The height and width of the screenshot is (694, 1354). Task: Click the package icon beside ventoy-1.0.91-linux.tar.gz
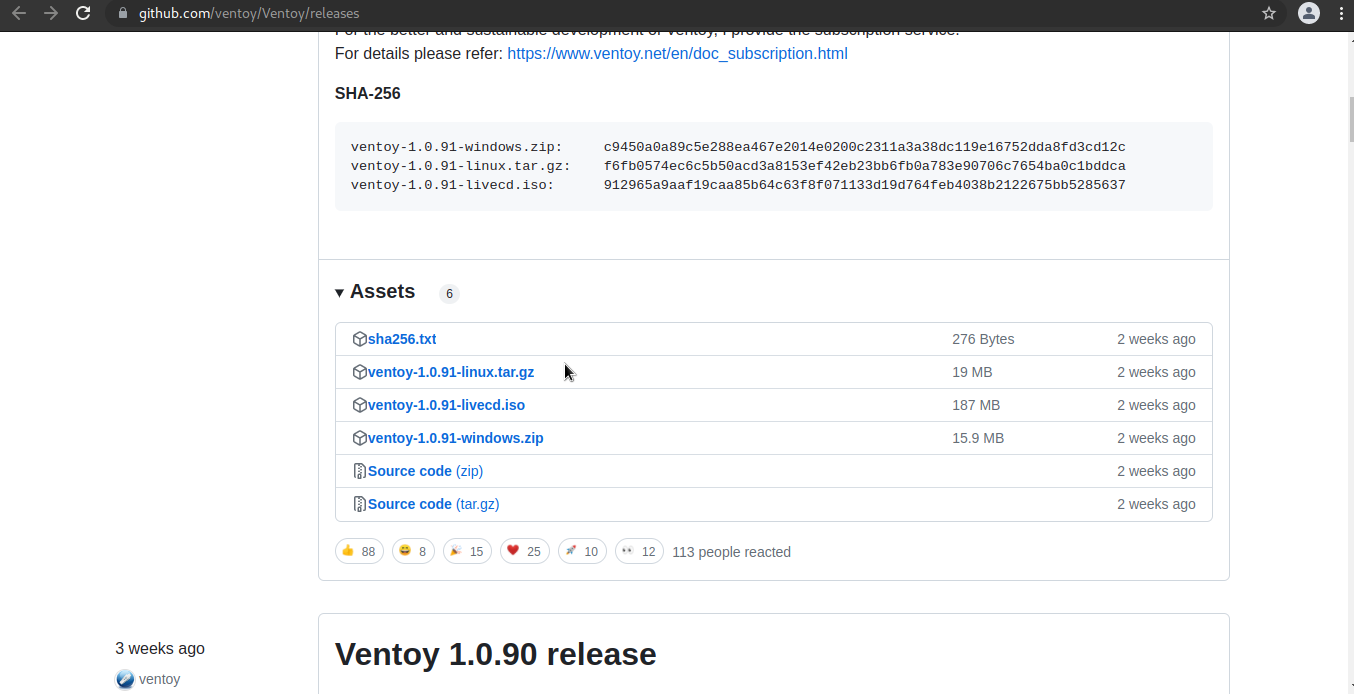click(360, 372)
